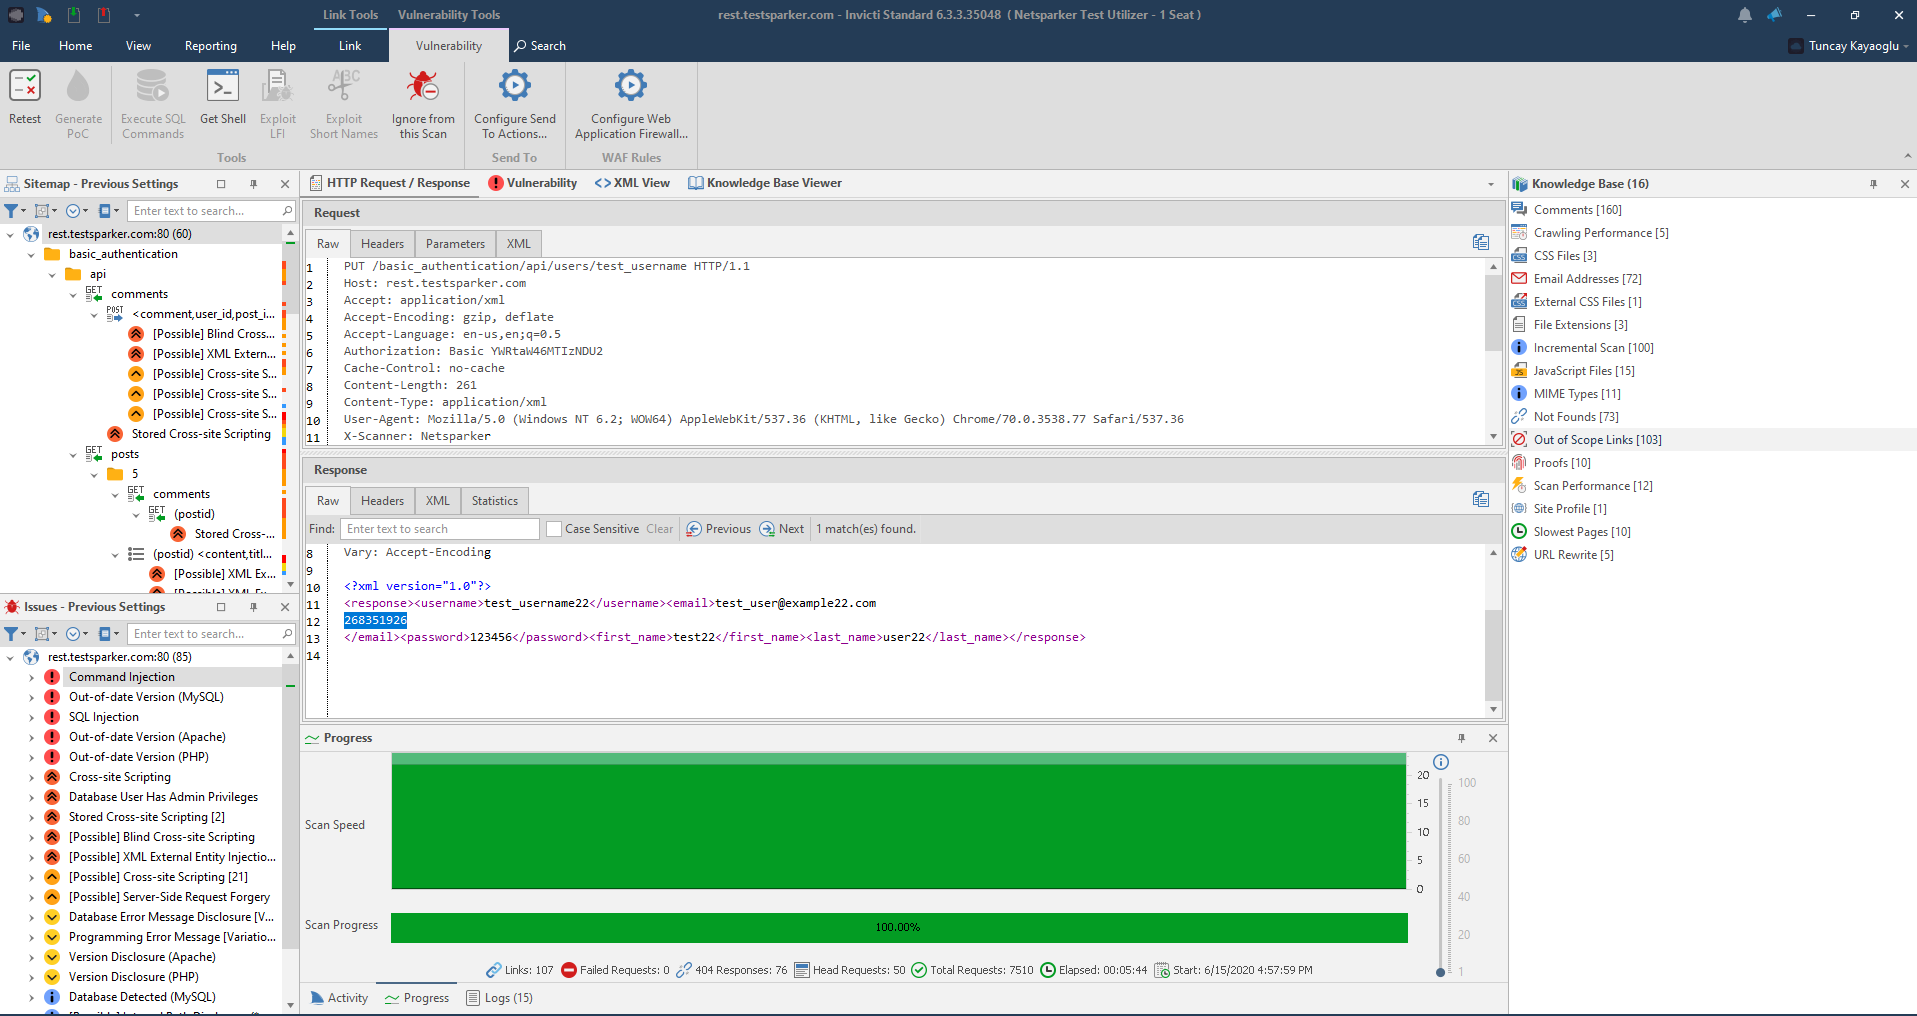Screen dimensions: 1917x1016
Task: Click the ribbon Search box
Action: (540, 46)
